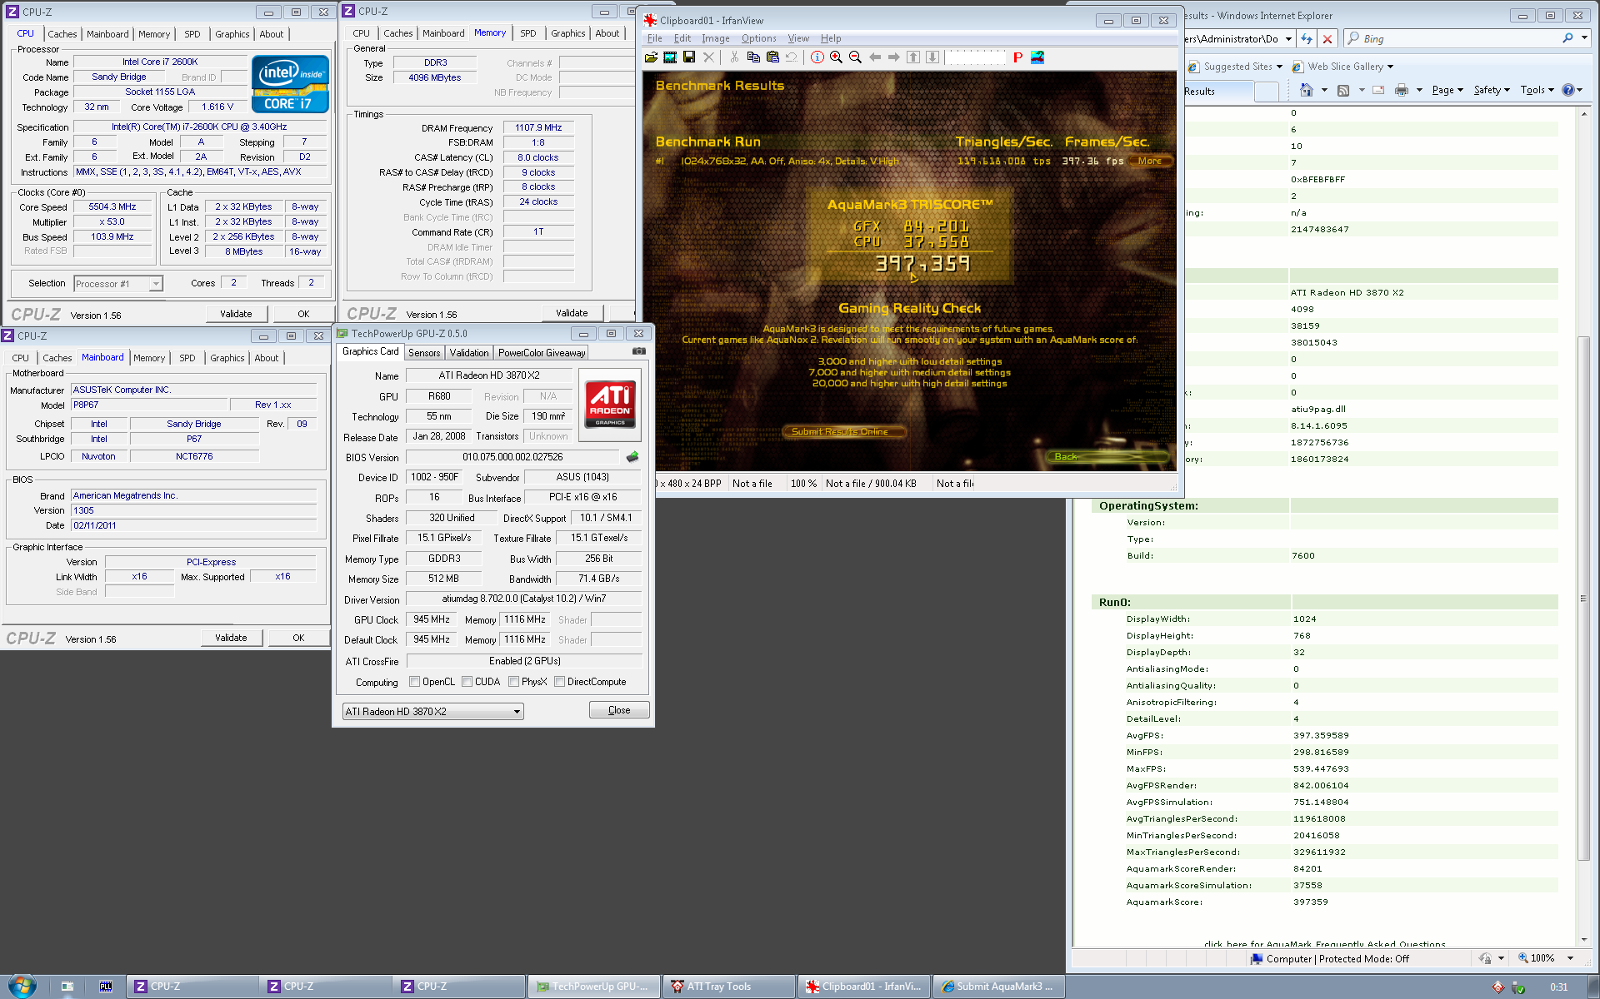Toggle PhysX checkbox in GPU-Z
1600x999 pixels.
click(x=513, y=682)
